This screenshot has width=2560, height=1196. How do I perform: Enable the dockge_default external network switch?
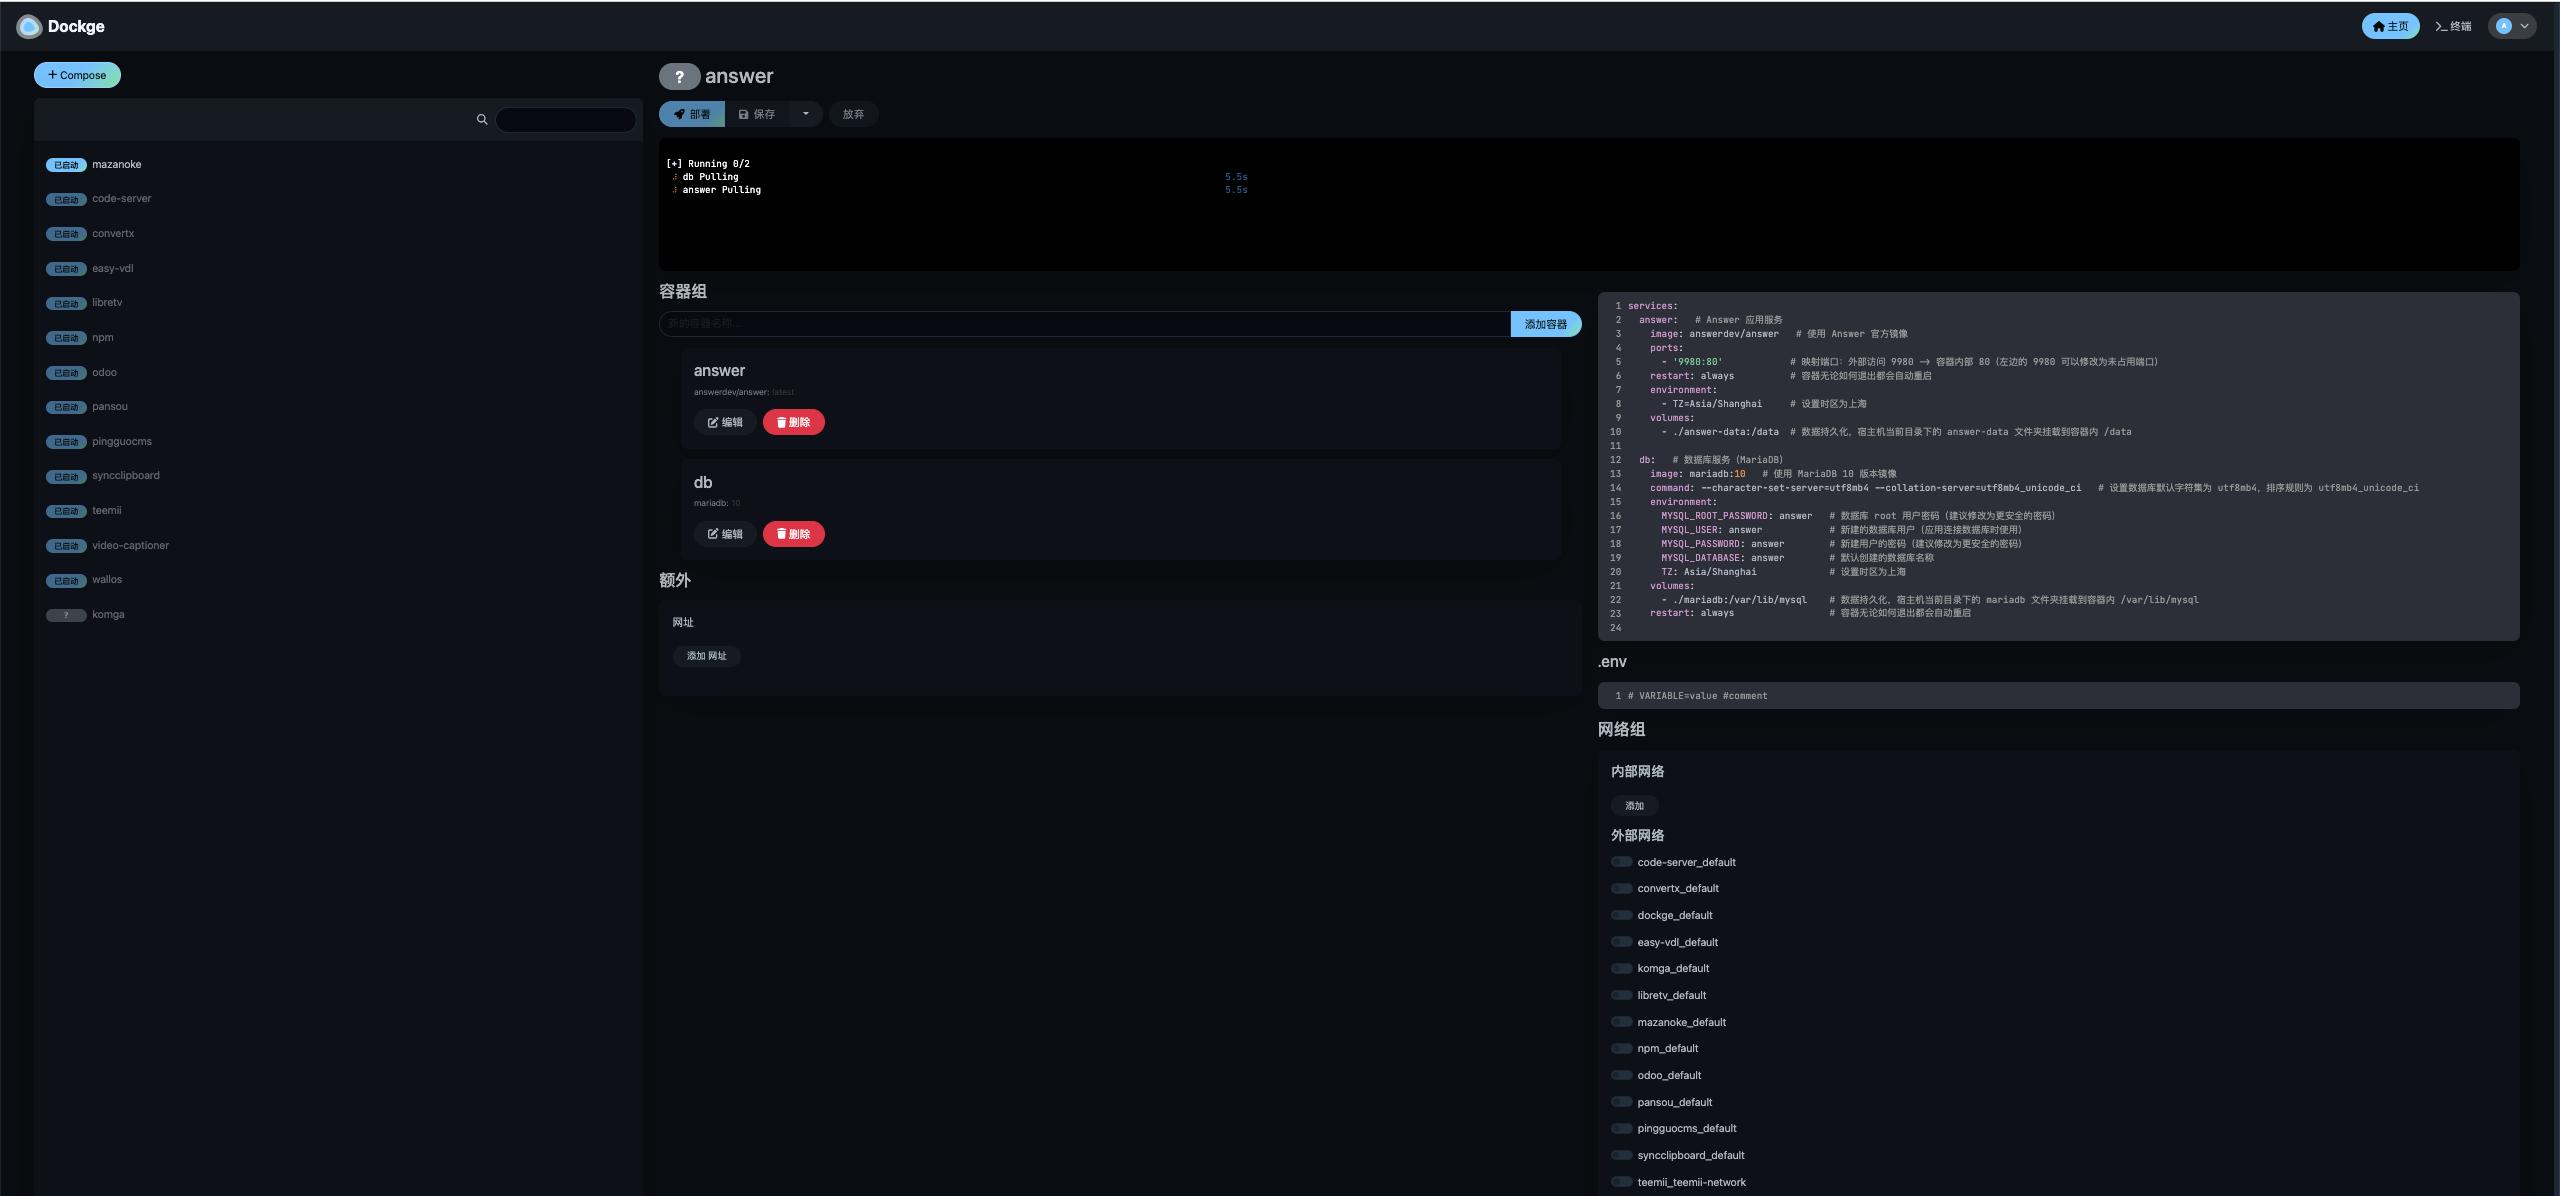(1621, 916)
